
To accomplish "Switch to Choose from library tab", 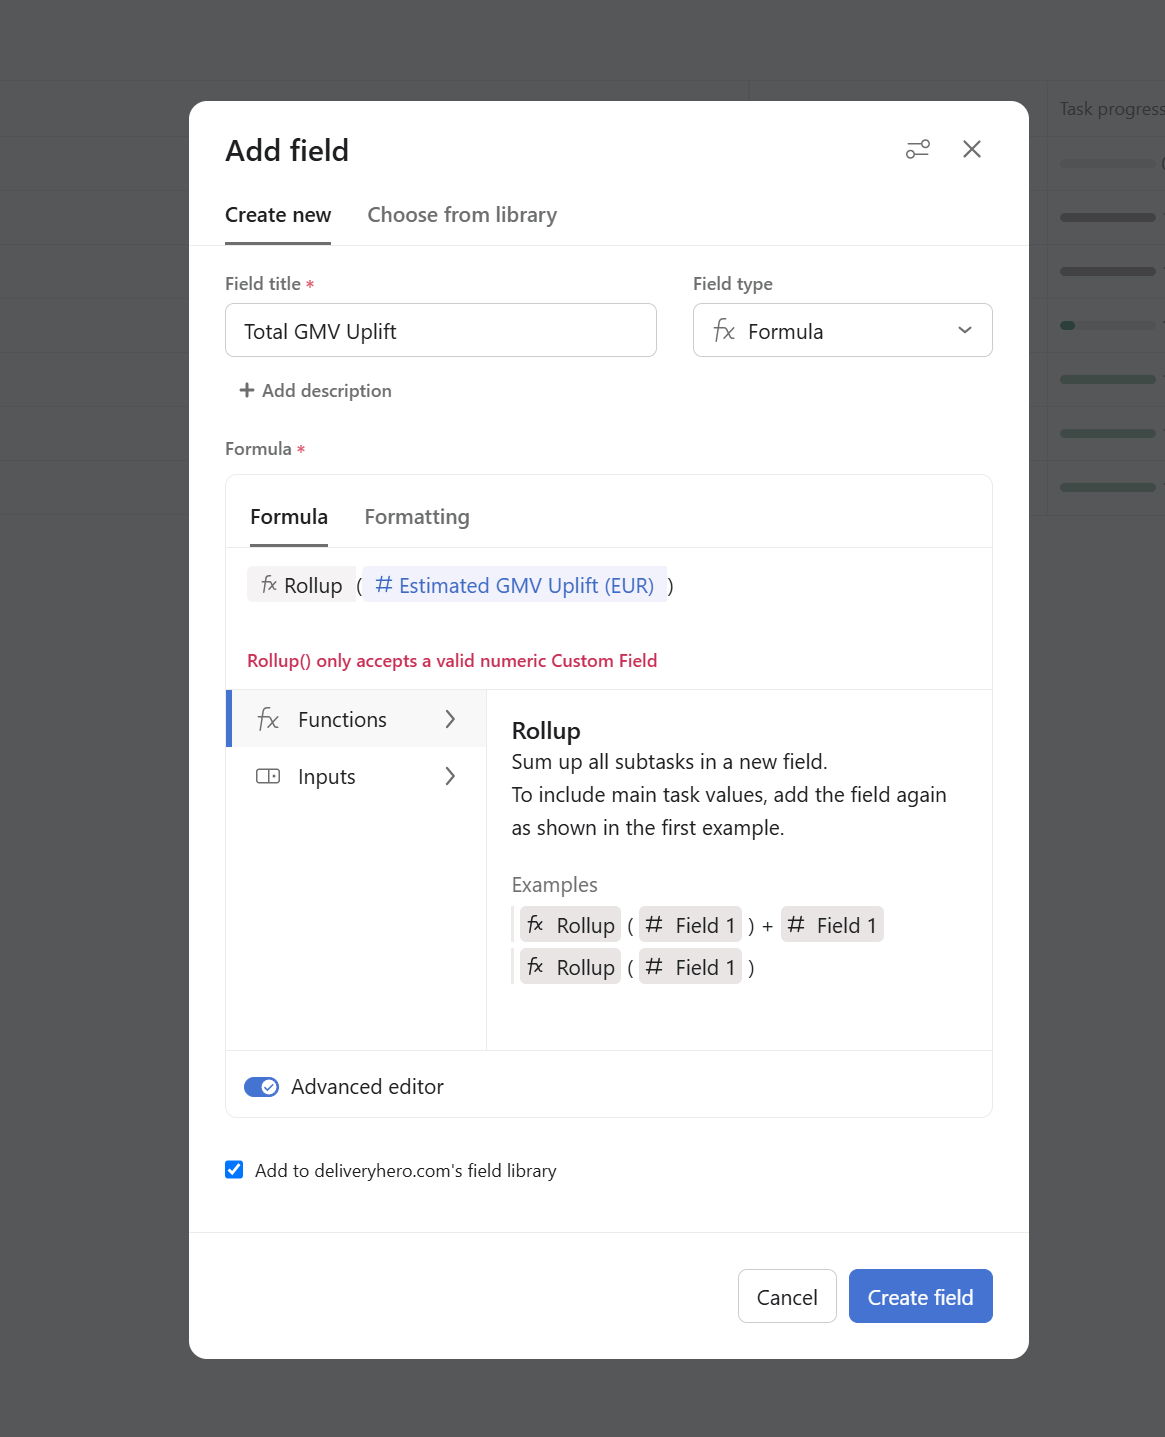I will [x=462, y=215].
